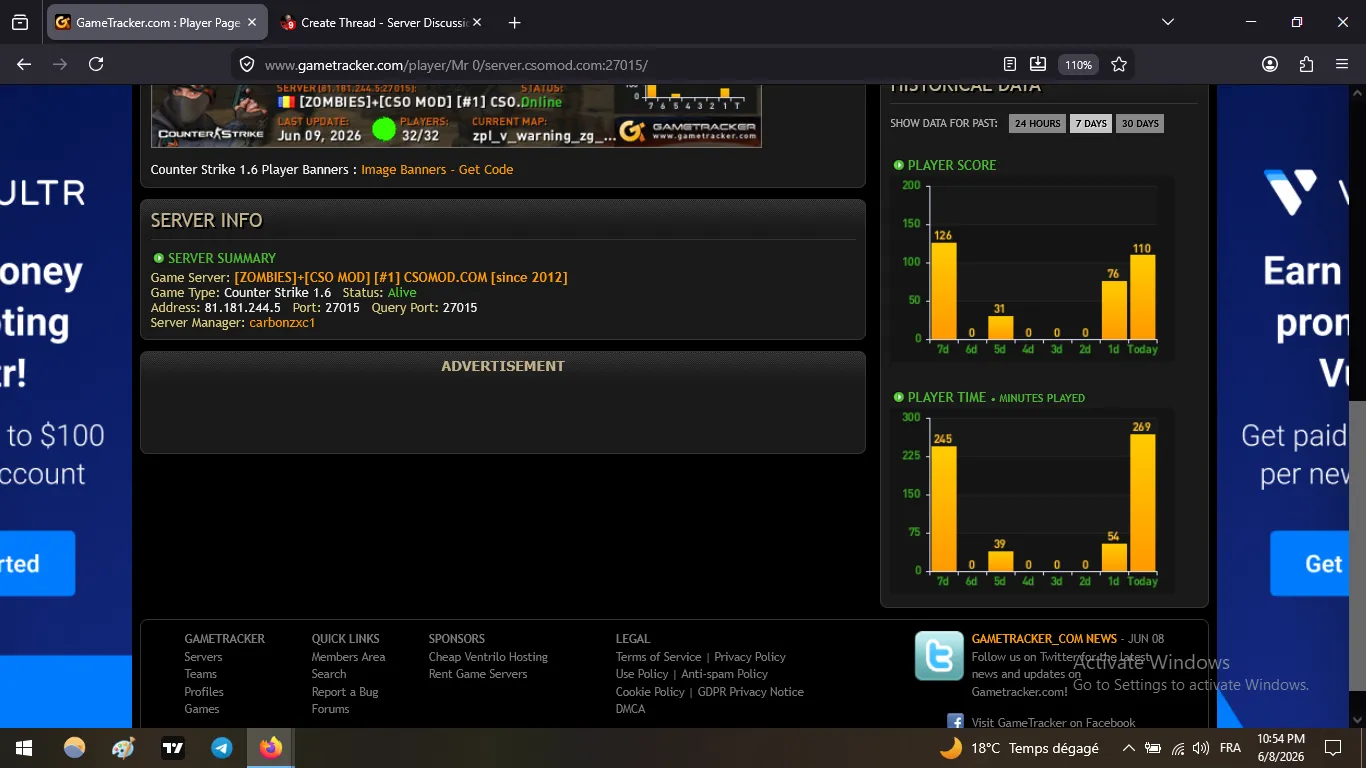1366x768 pixels.
Task: Open the volume control in system tray
Action: 1201,748
